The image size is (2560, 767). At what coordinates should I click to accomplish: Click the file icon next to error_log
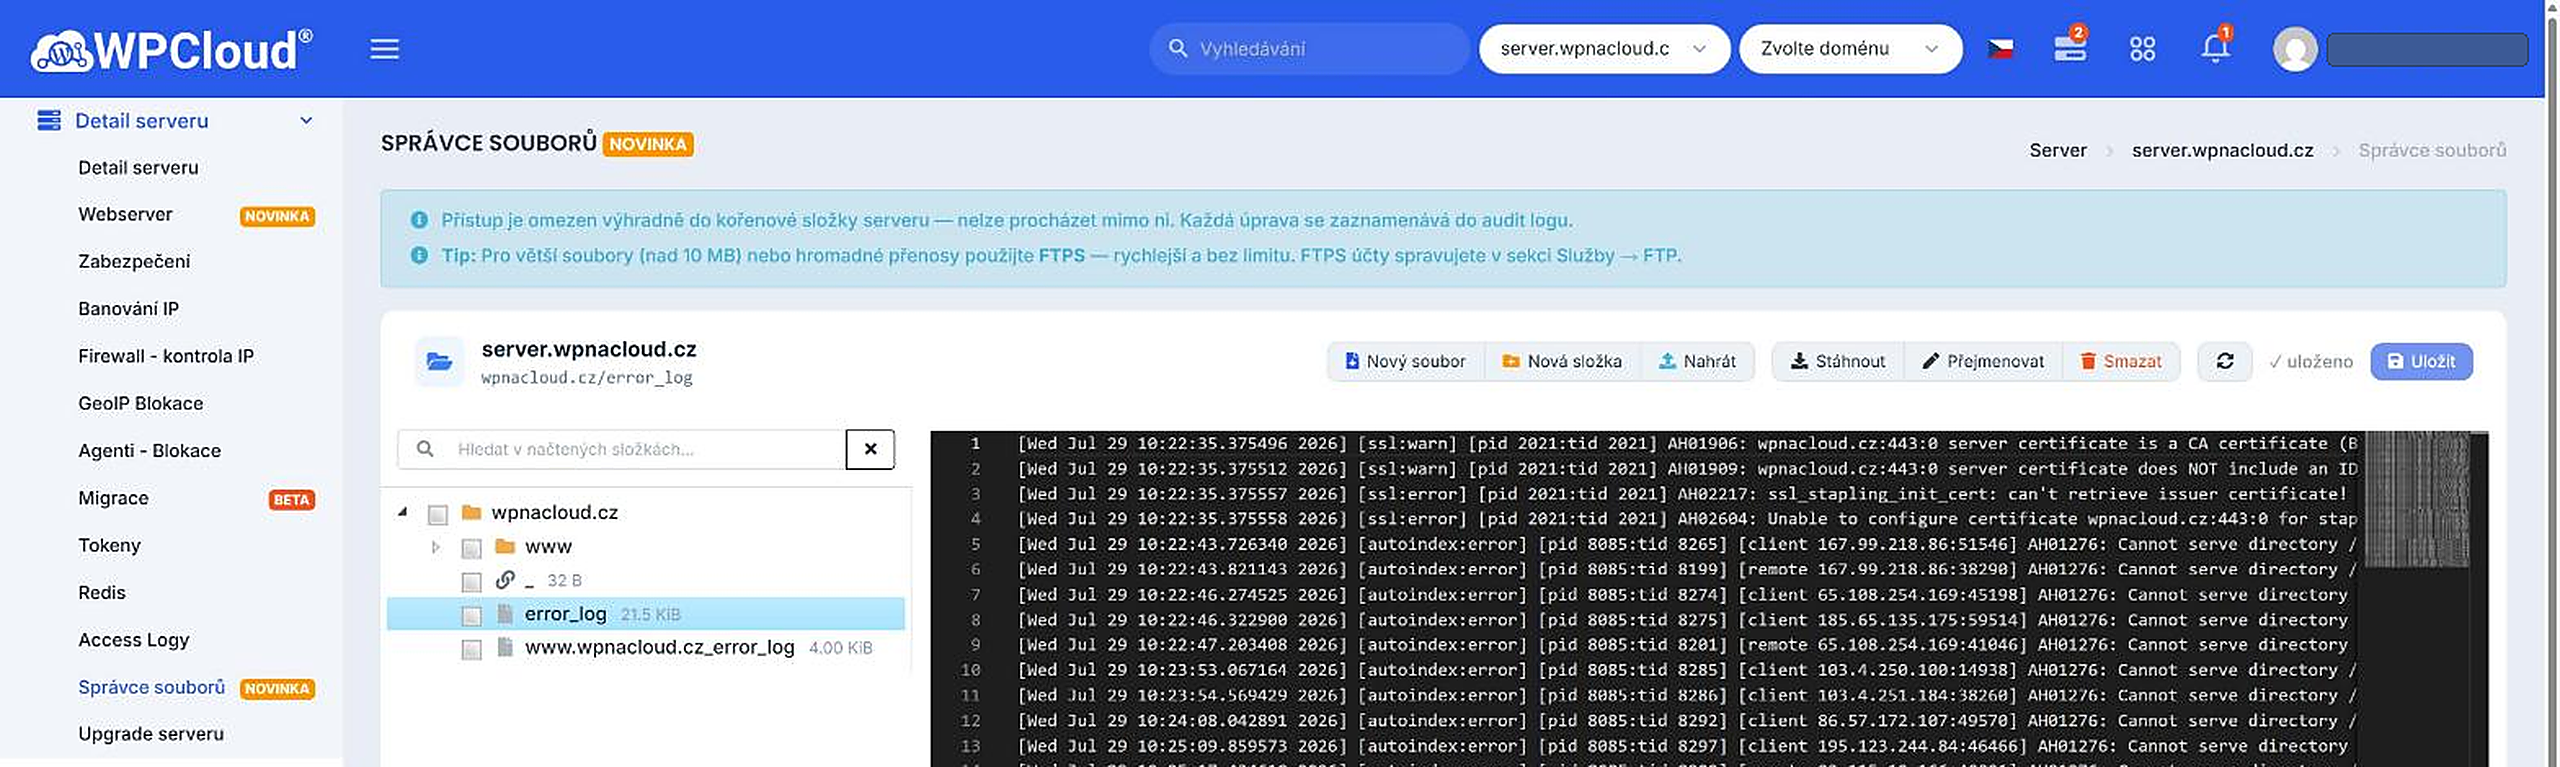pyautogui.click(x=506, y=613)
